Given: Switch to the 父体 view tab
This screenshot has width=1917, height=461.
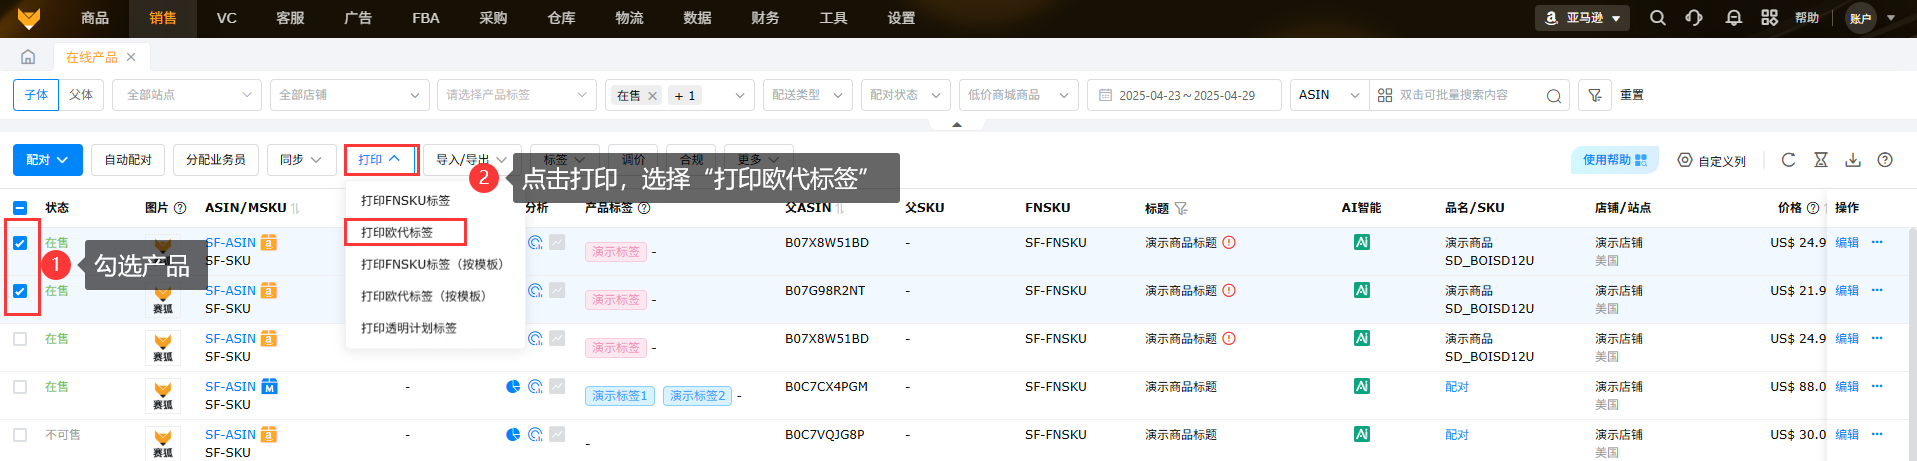Looking at the screenshot, I should pos(81,95).
